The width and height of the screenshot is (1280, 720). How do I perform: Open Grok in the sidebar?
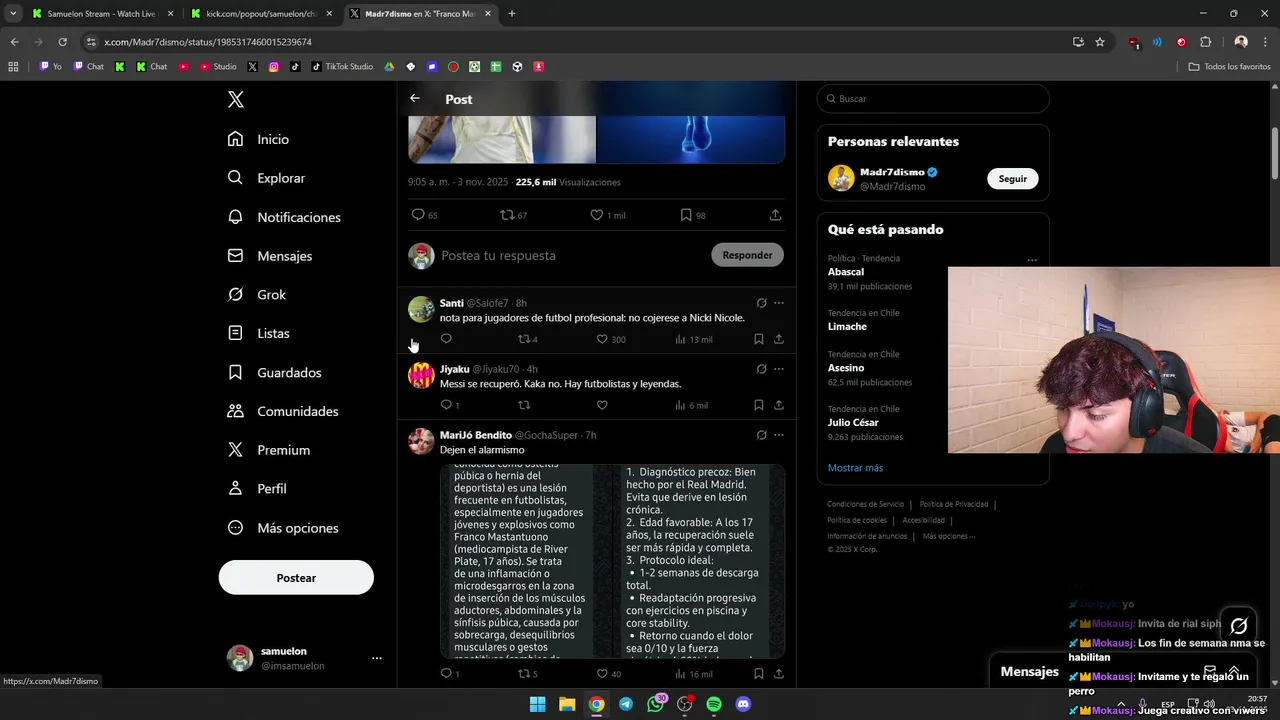(x=257, y=295)
